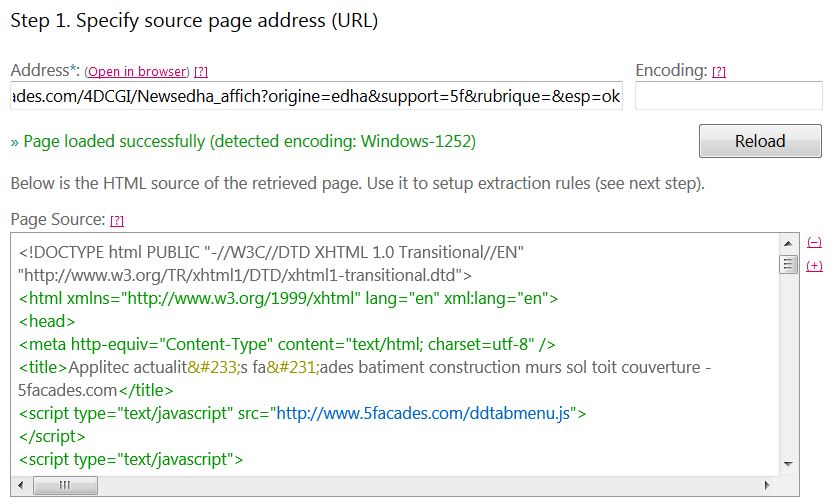Click the <head> line in page source
This screenshot has width=832, height=503.
coord(47,322)
